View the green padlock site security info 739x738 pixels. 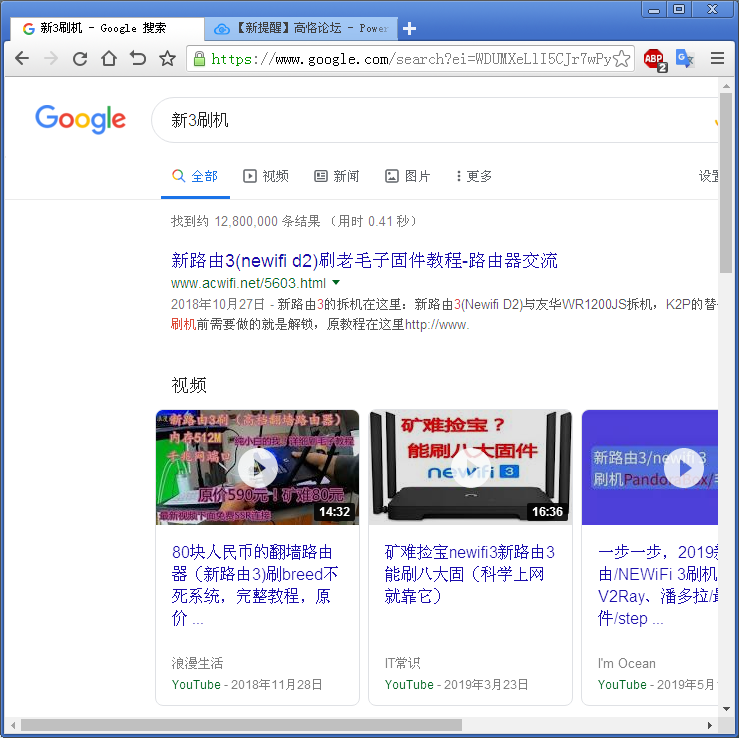click(x=199, y=59)
